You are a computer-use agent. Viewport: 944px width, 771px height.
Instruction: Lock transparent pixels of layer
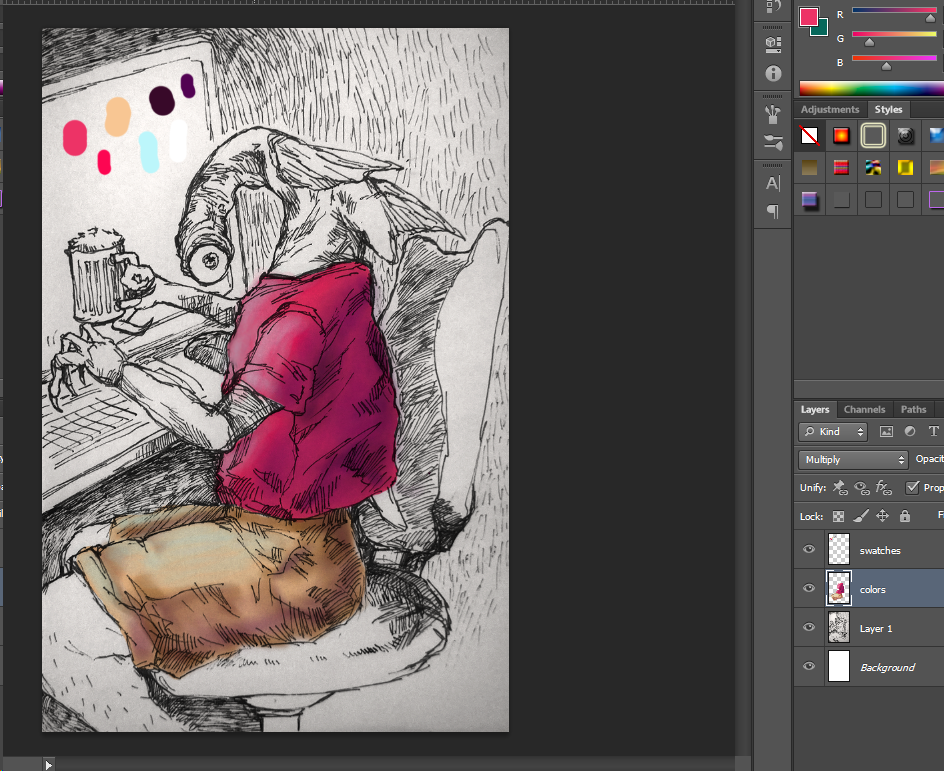click(838, 516)
